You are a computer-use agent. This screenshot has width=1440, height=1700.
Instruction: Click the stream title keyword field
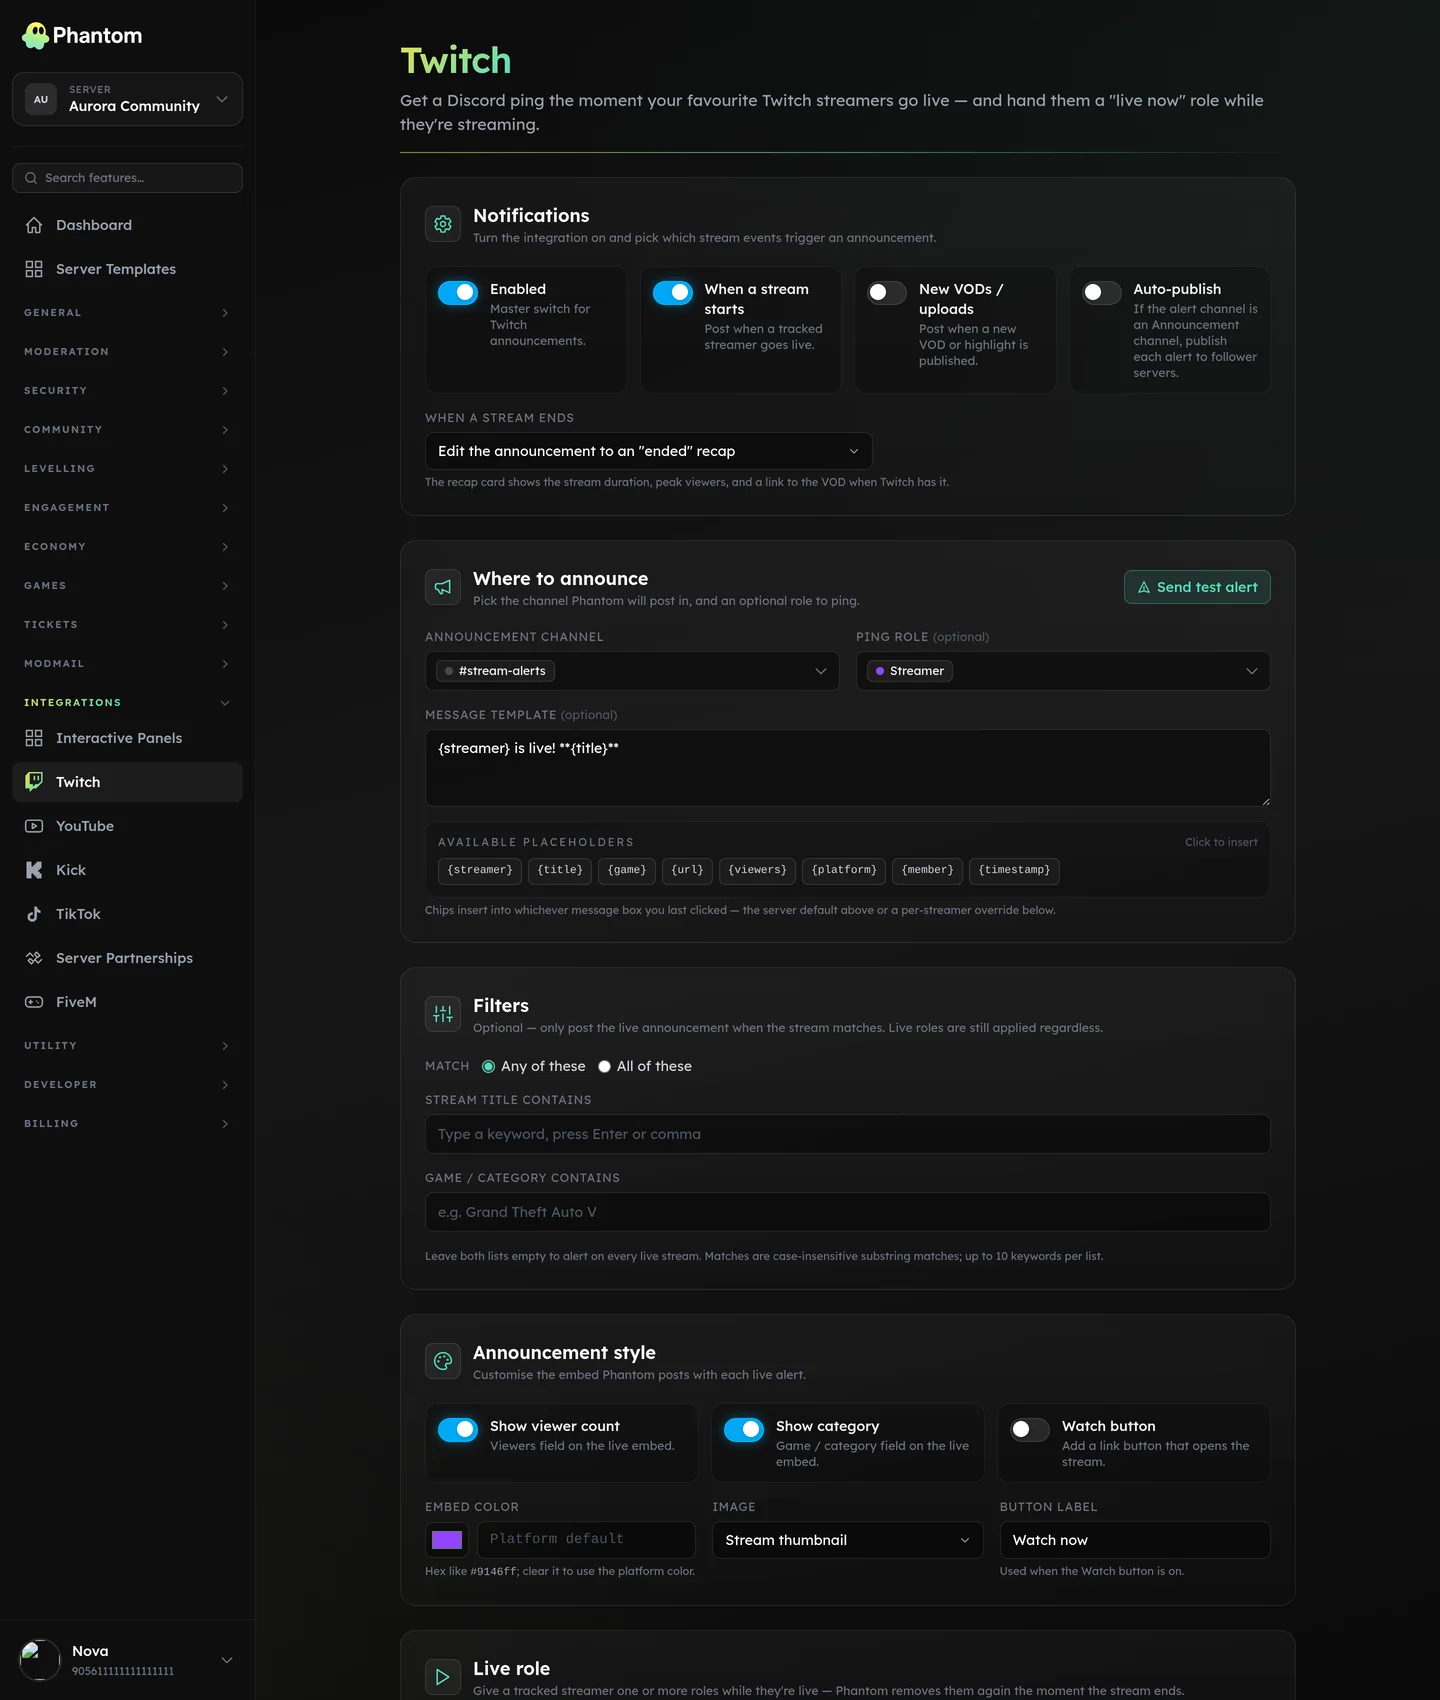click(847, 1134)
